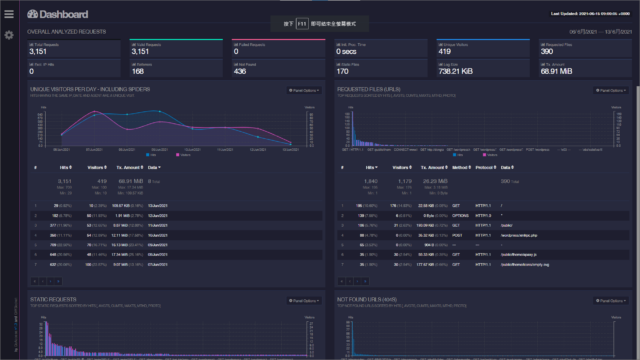This screenshot has width=640, height=360.
Task: Select the Tx. Amount 68.91 MiB card
Action: 585,68
